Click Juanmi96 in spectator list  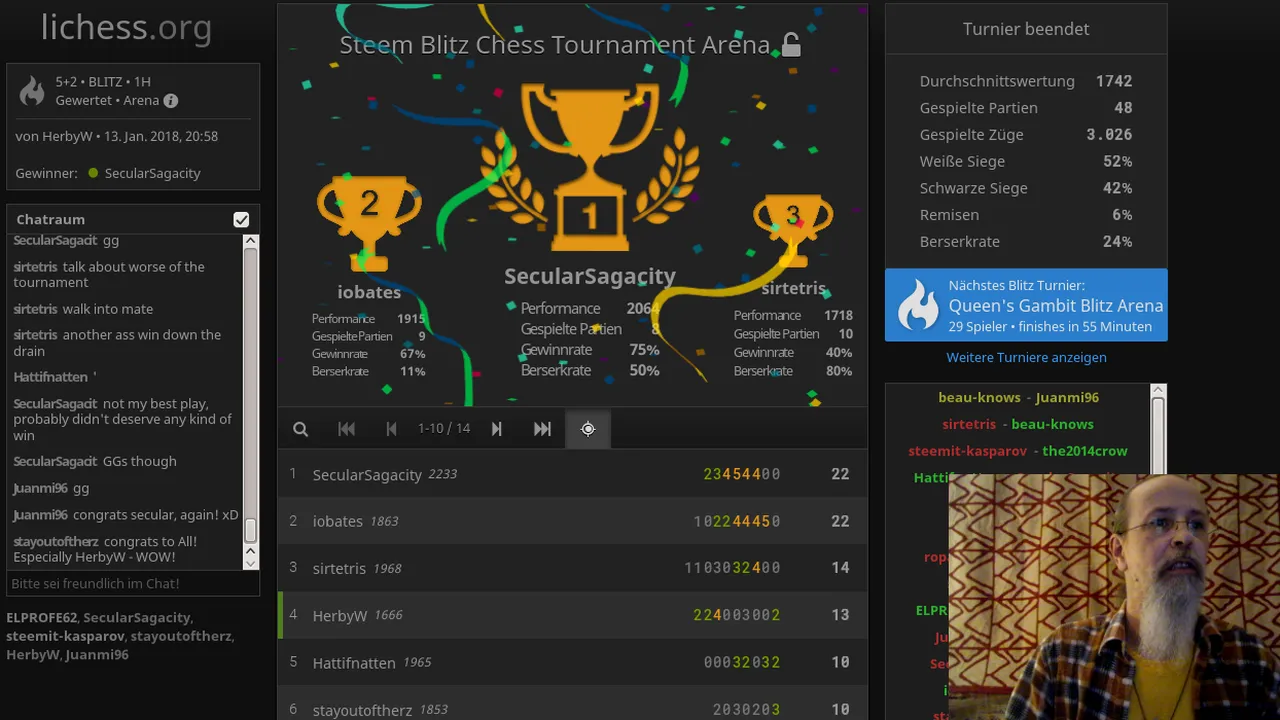click(x=97, y=655)
